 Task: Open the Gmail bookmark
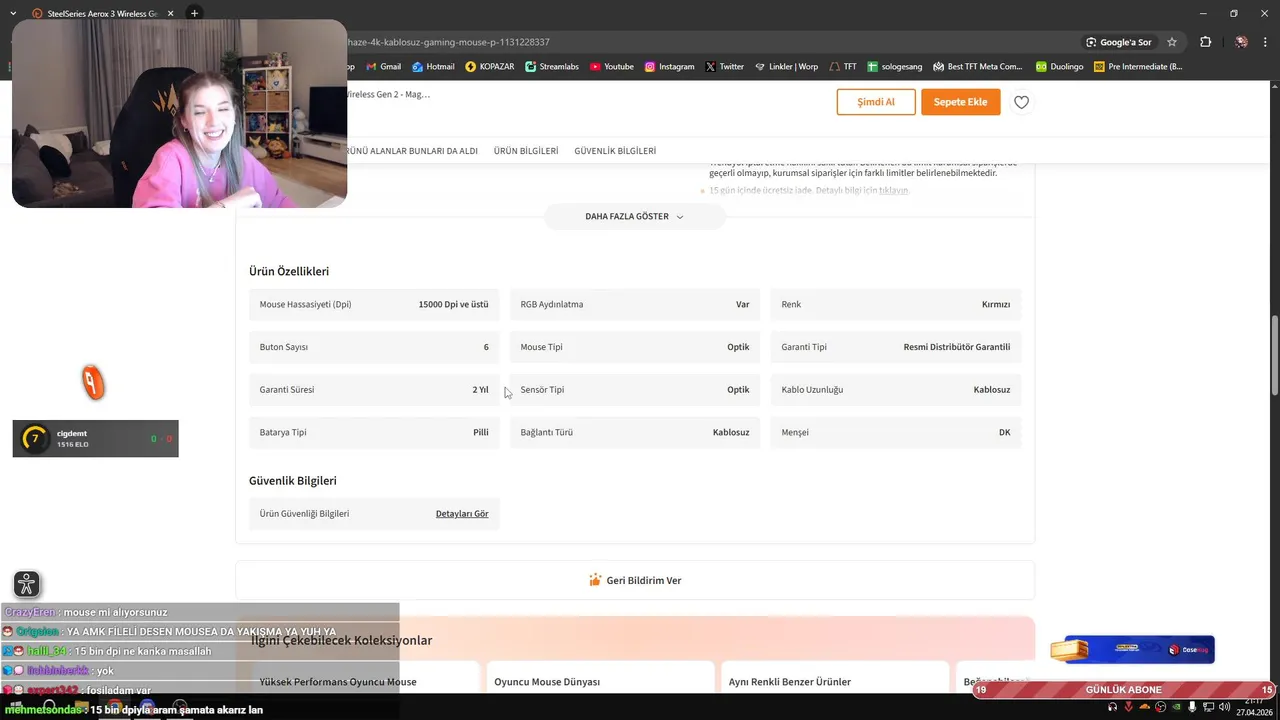tap(383, 67)
